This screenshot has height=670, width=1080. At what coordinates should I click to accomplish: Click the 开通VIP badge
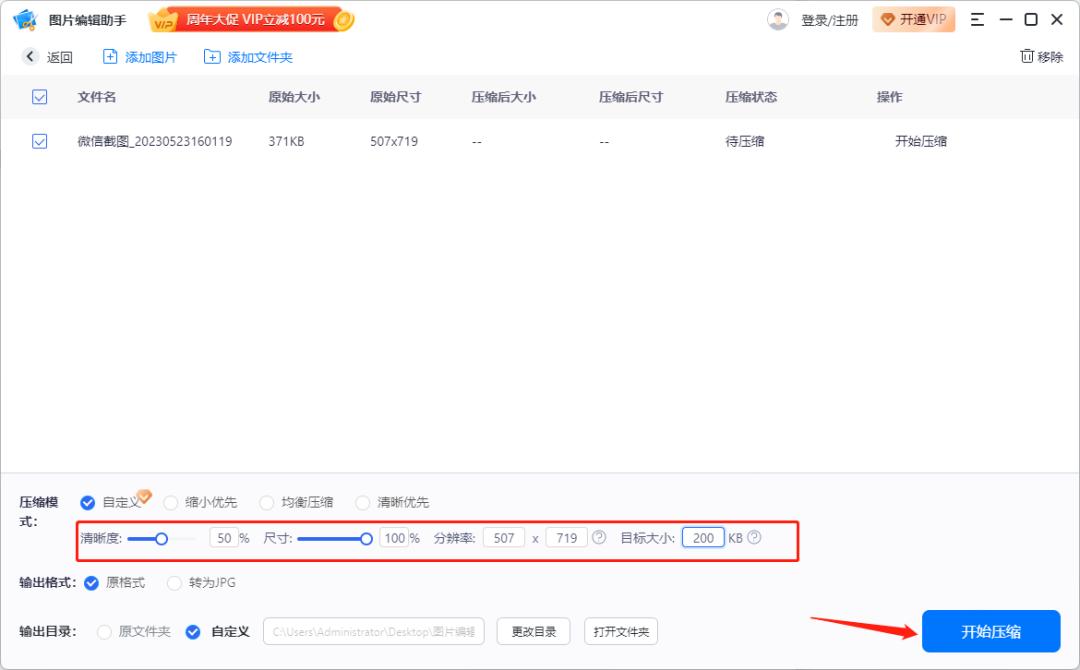coord(913,19)
